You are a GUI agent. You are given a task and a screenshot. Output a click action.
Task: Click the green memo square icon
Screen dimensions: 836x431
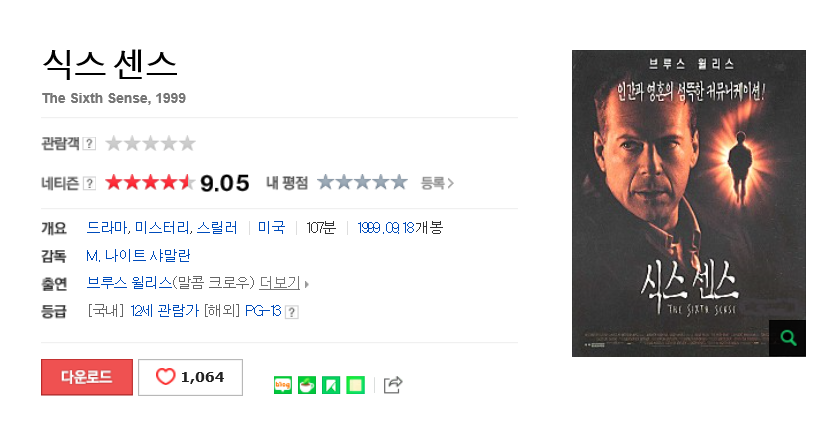[x=355, y=384]
